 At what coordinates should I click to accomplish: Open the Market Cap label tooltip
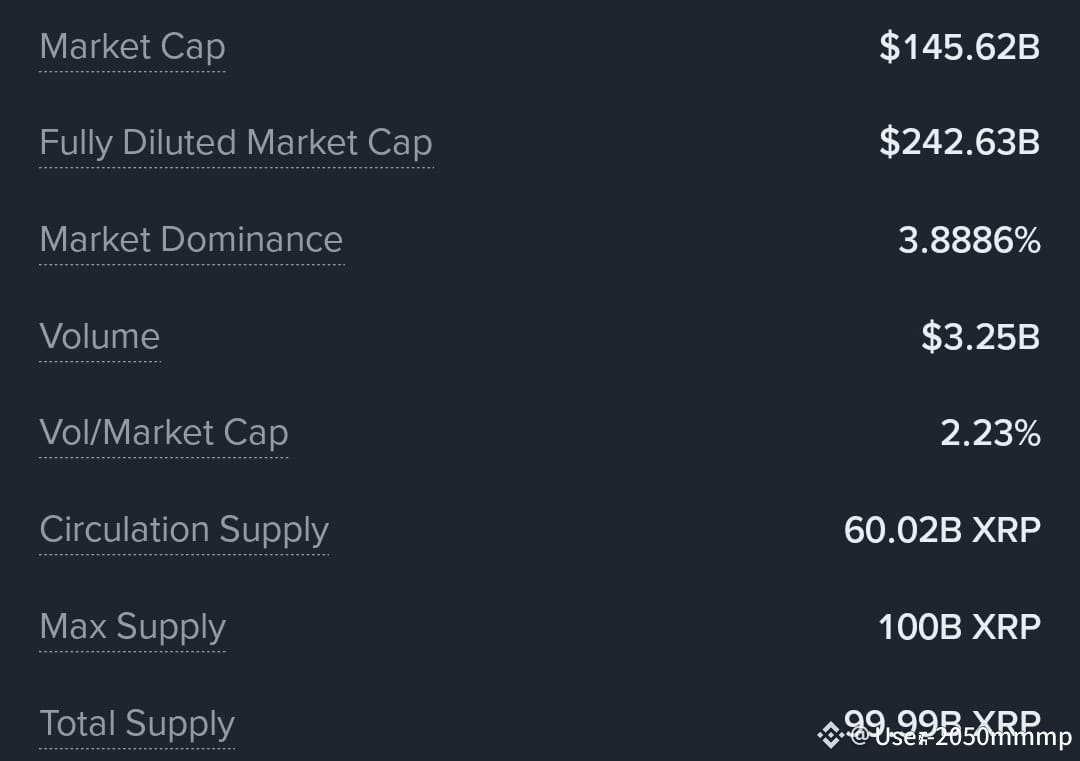tap(132, 48)
